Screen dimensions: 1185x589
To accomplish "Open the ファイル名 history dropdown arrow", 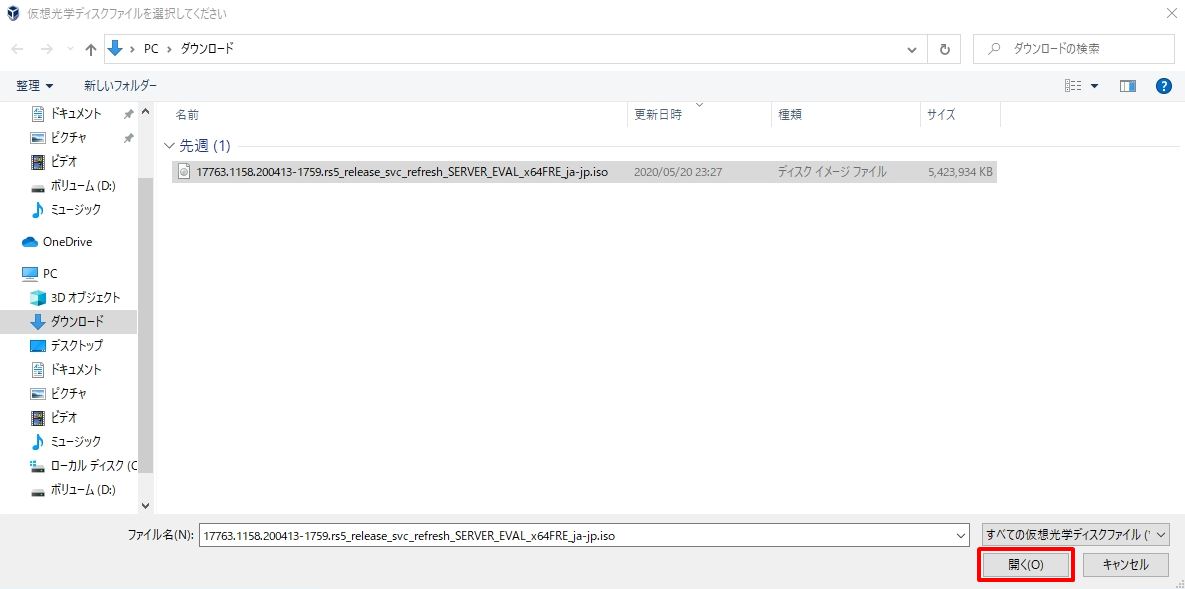I will pyautogui.click(x=961, y=535).
